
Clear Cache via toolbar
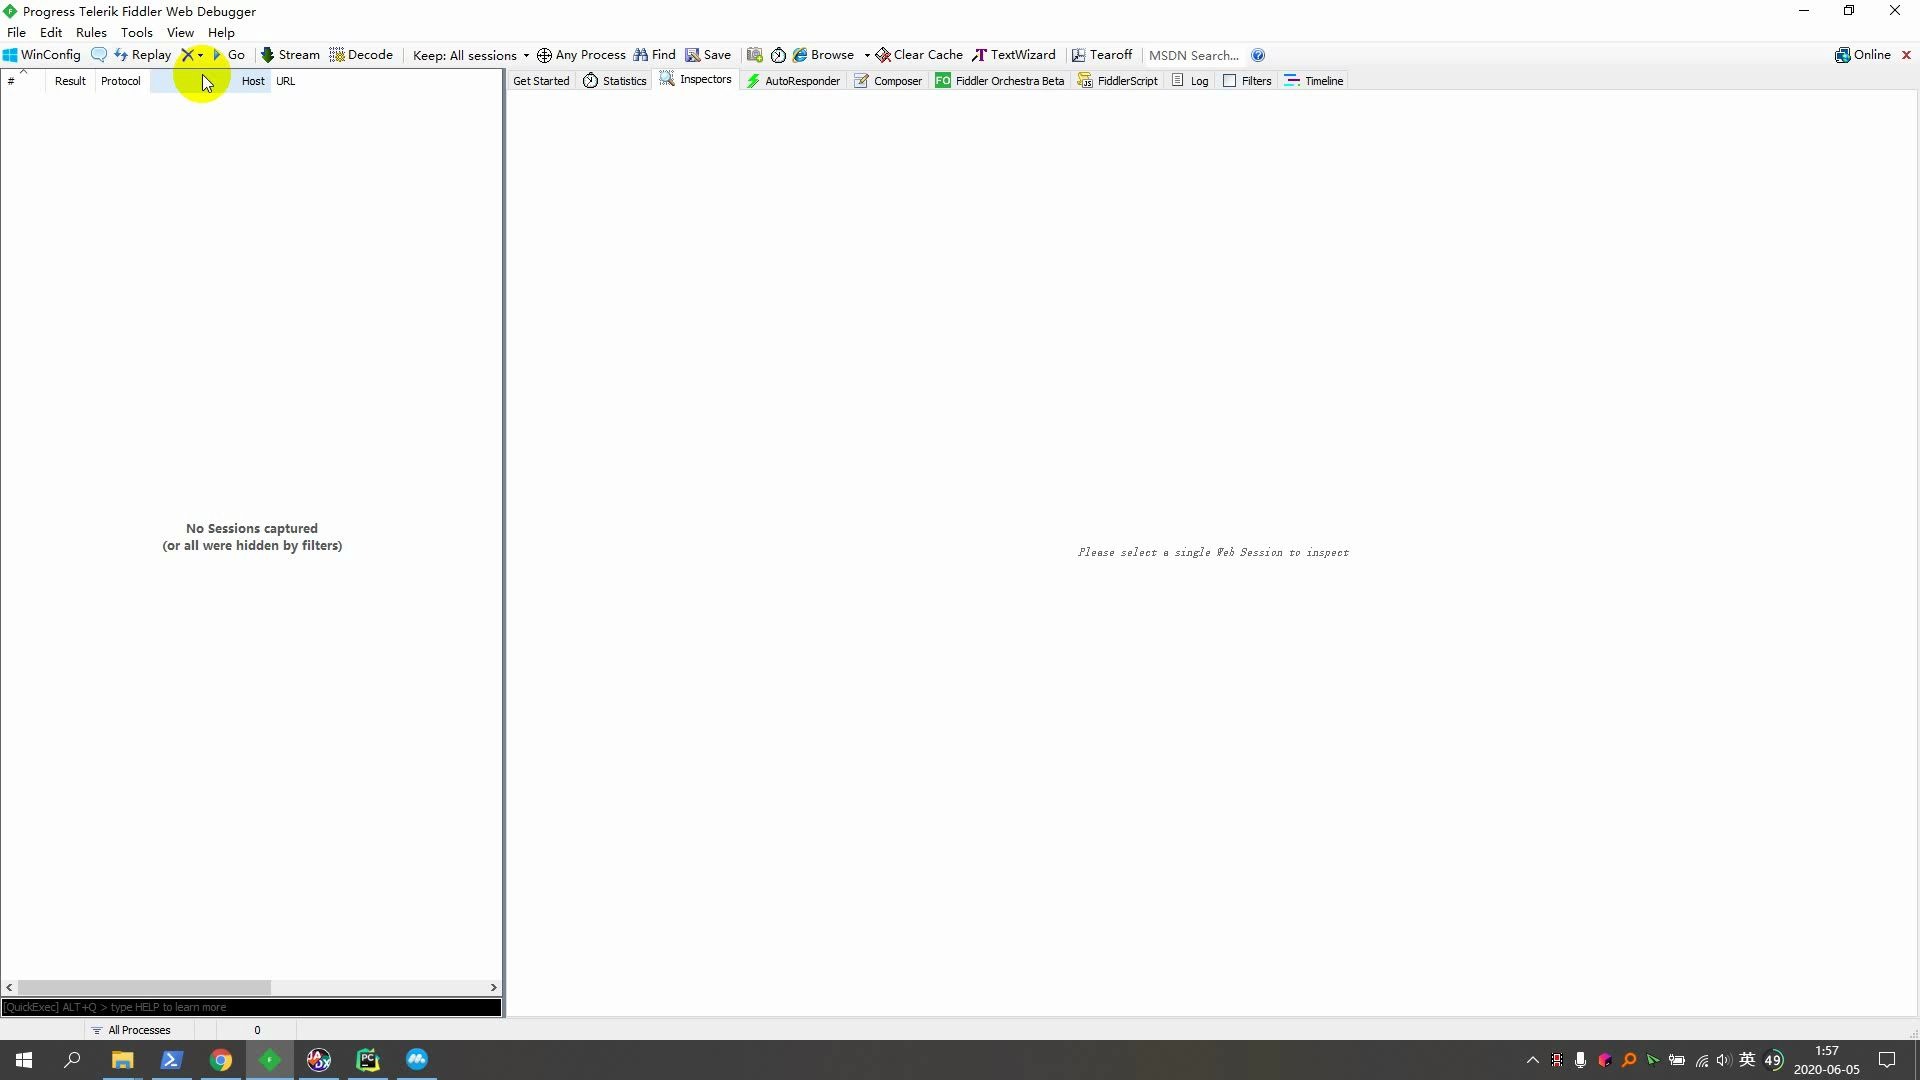click(x=919, y=55)
